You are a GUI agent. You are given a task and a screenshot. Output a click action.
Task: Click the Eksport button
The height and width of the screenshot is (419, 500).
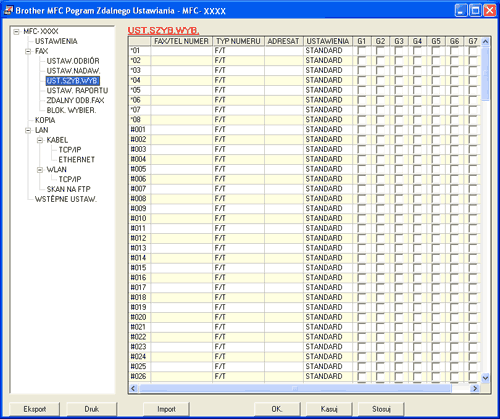click(35, 409)
